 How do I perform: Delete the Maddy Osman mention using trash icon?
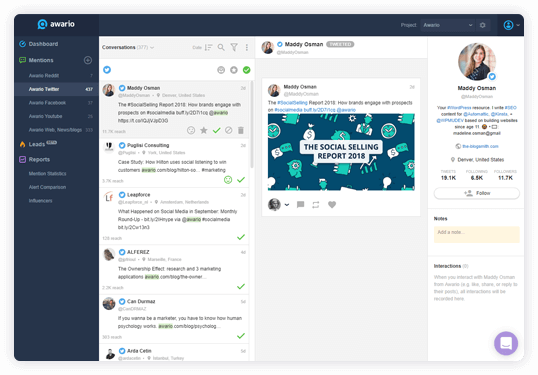coord(241,130)
